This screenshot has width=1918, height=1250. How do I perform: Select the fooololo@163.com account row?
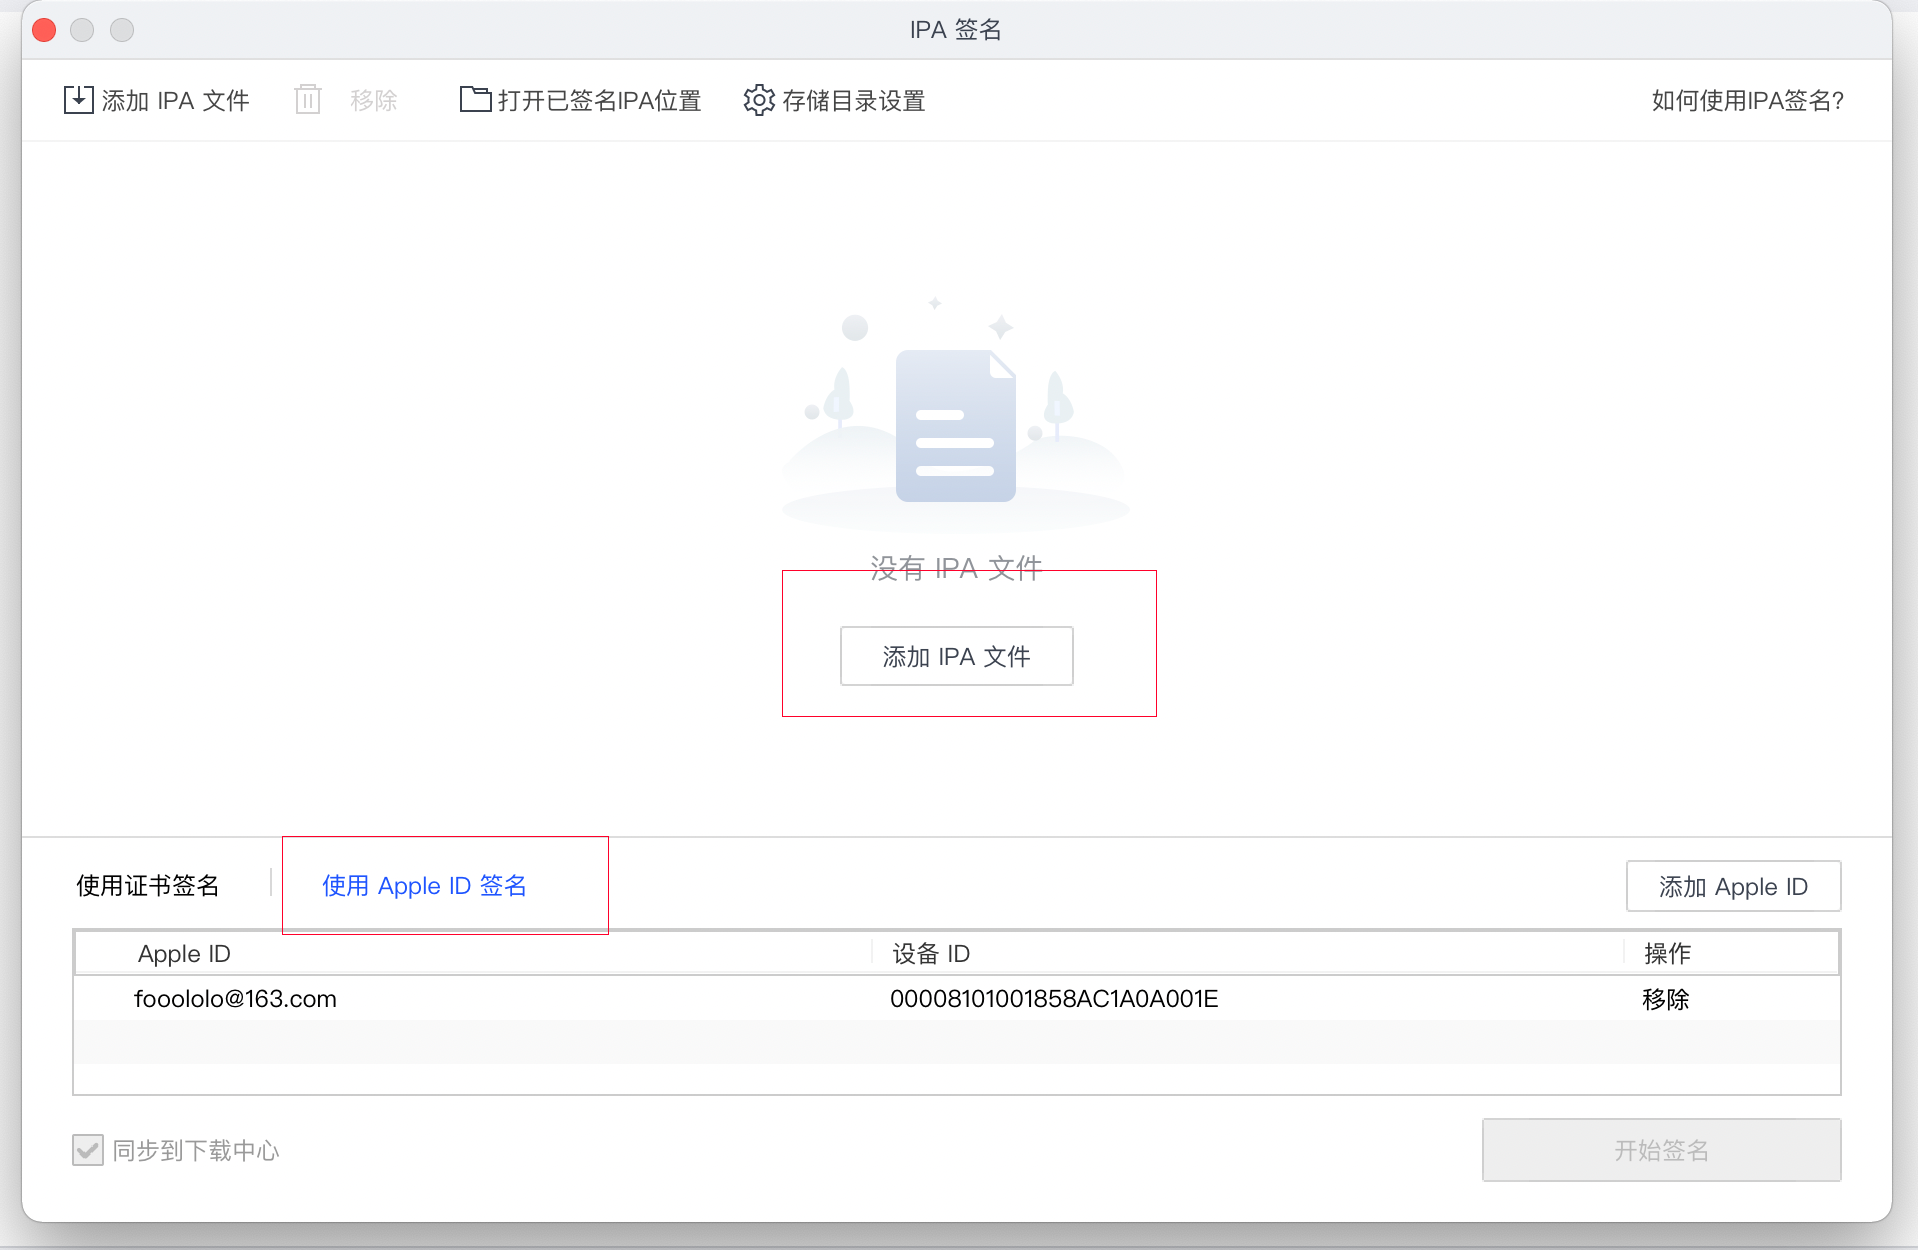[957, 999]
